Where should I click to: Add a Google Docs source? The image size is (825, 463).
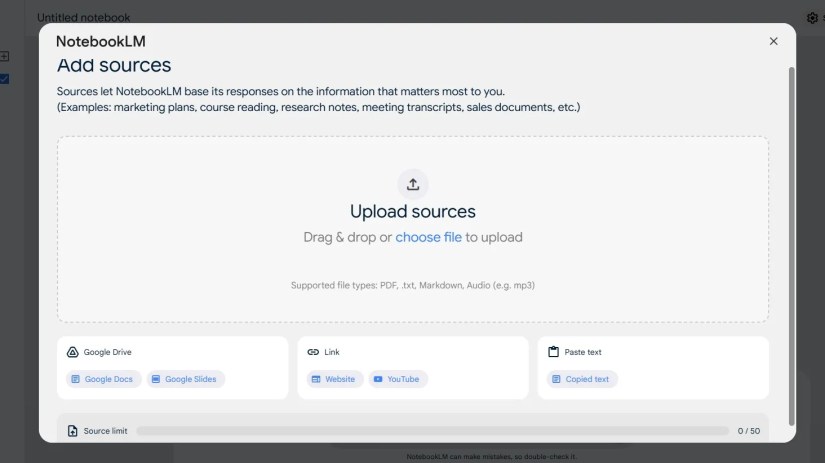tap(103, 379)
